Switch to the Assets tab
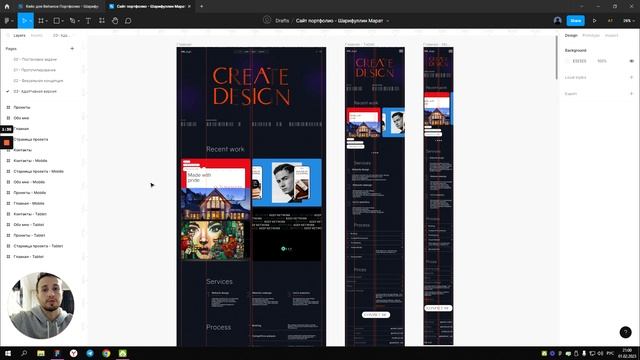 [37, 36]
